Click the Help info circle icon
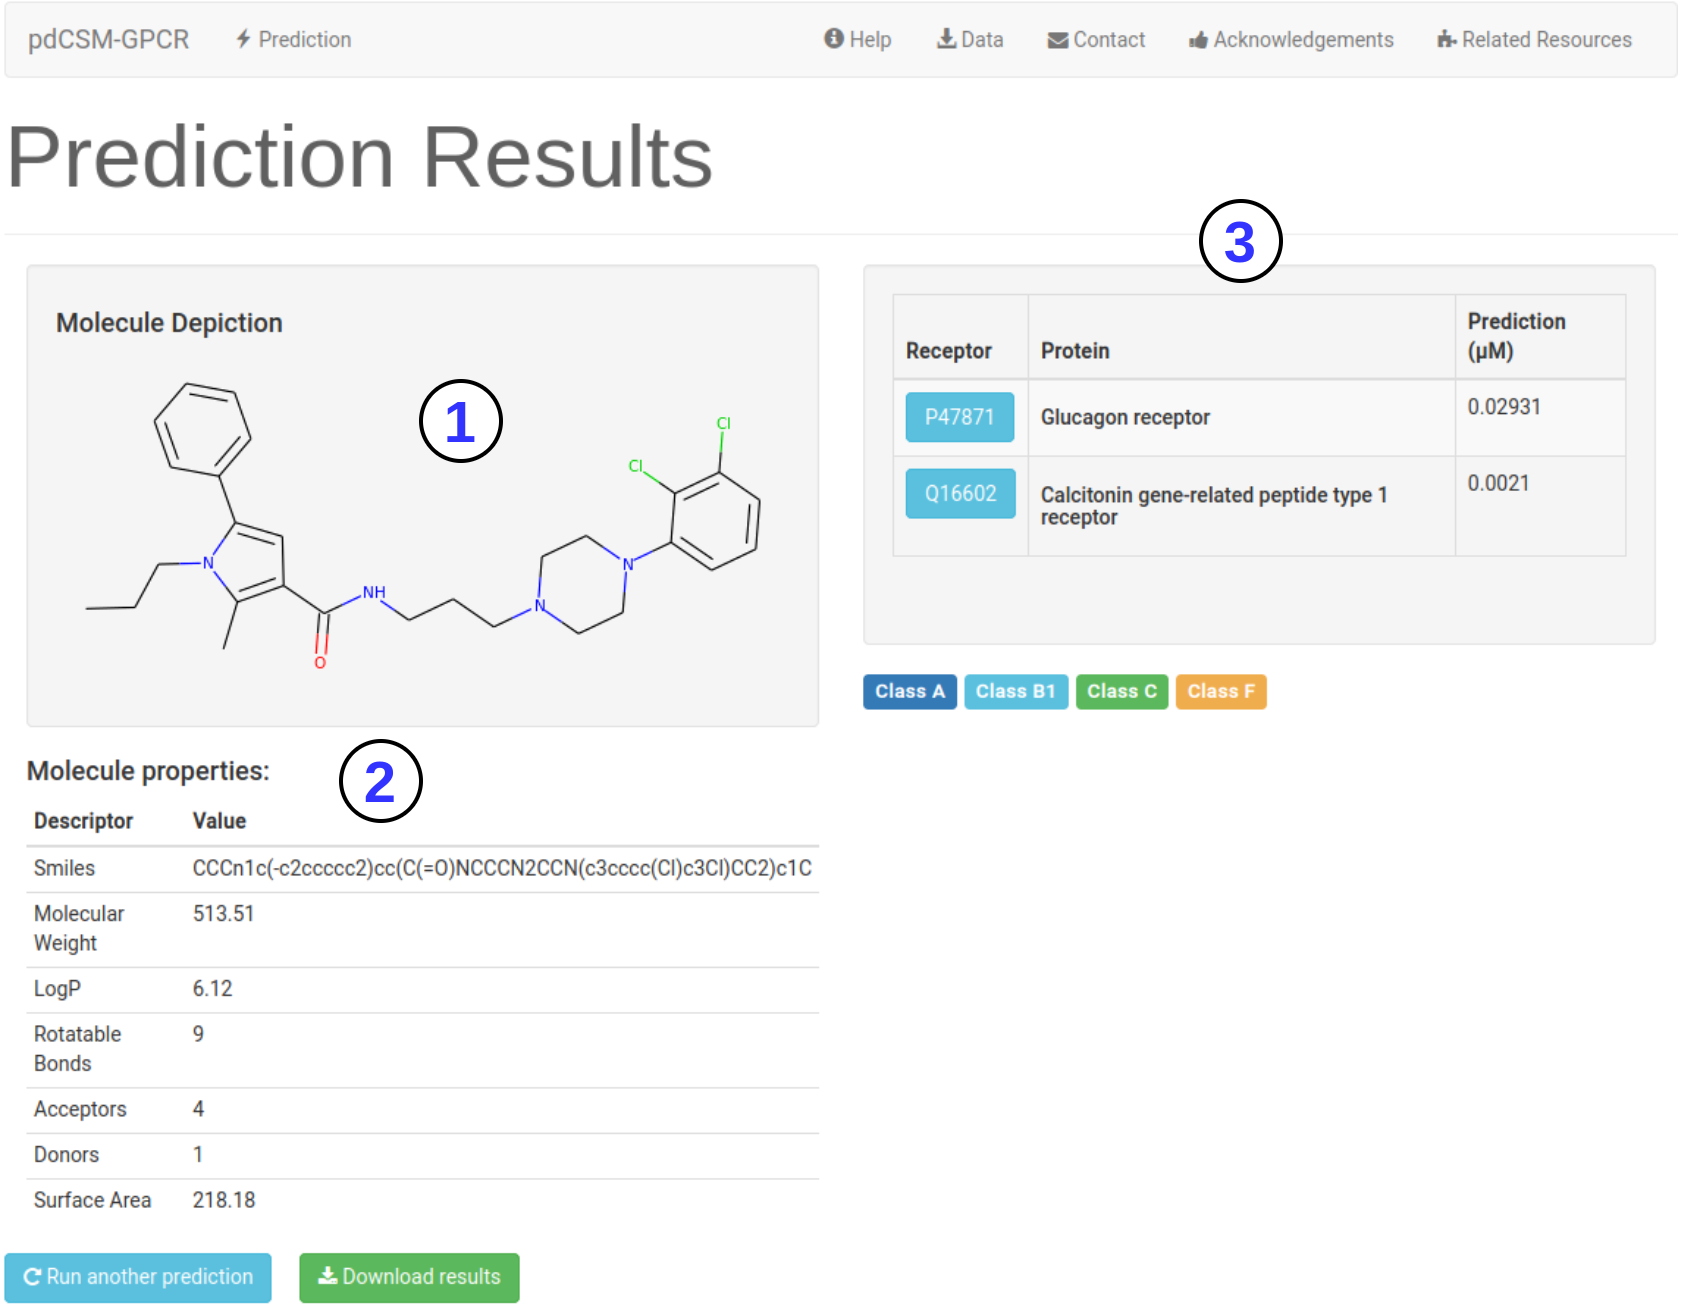The height and width of the screenshot is (1310, 1682). 833,39
